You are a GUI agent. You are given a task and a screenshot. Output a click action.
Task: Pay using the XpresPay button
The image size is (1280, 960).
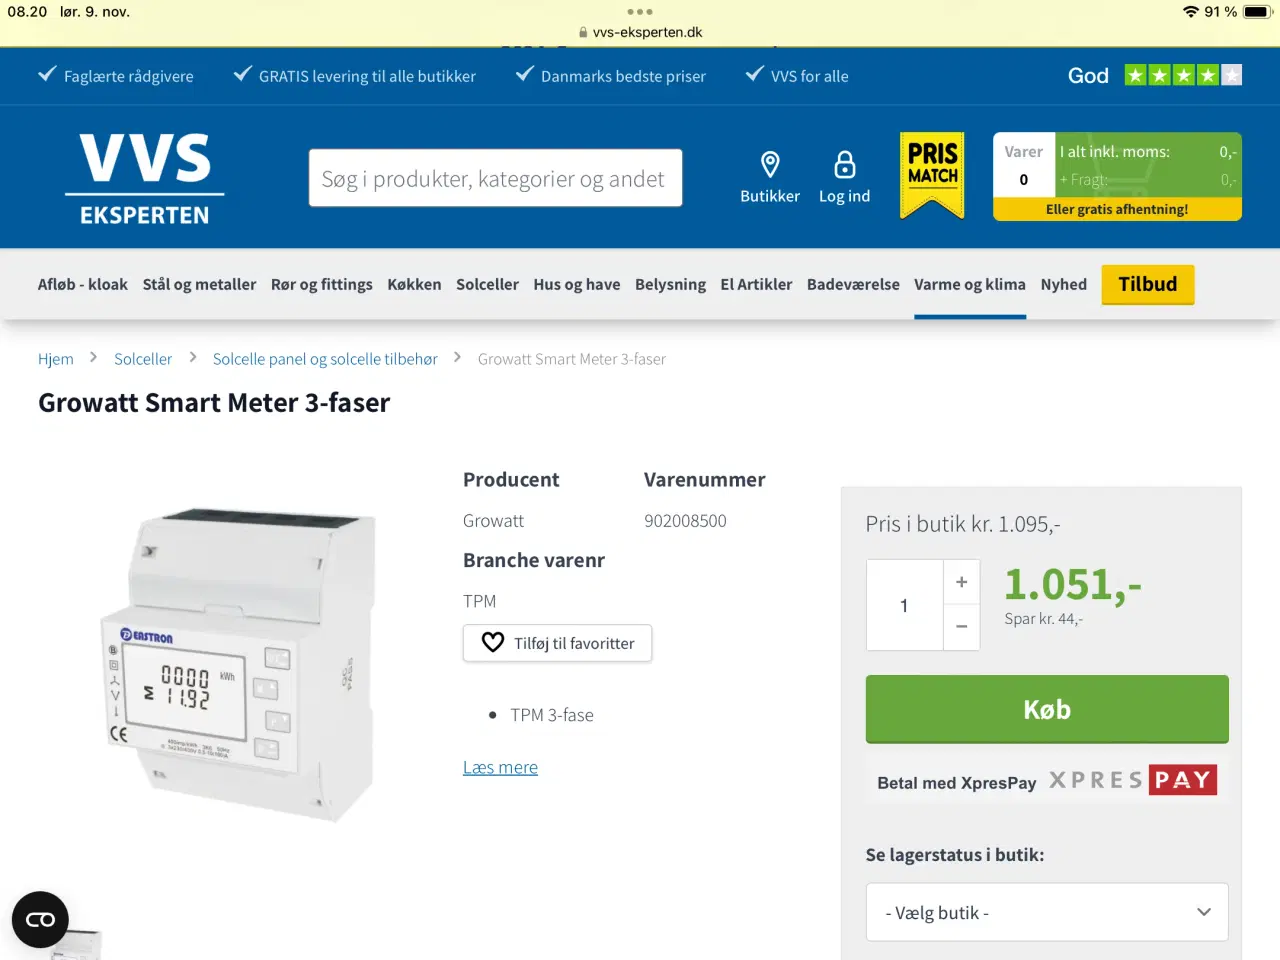[x=1047, y=780]
